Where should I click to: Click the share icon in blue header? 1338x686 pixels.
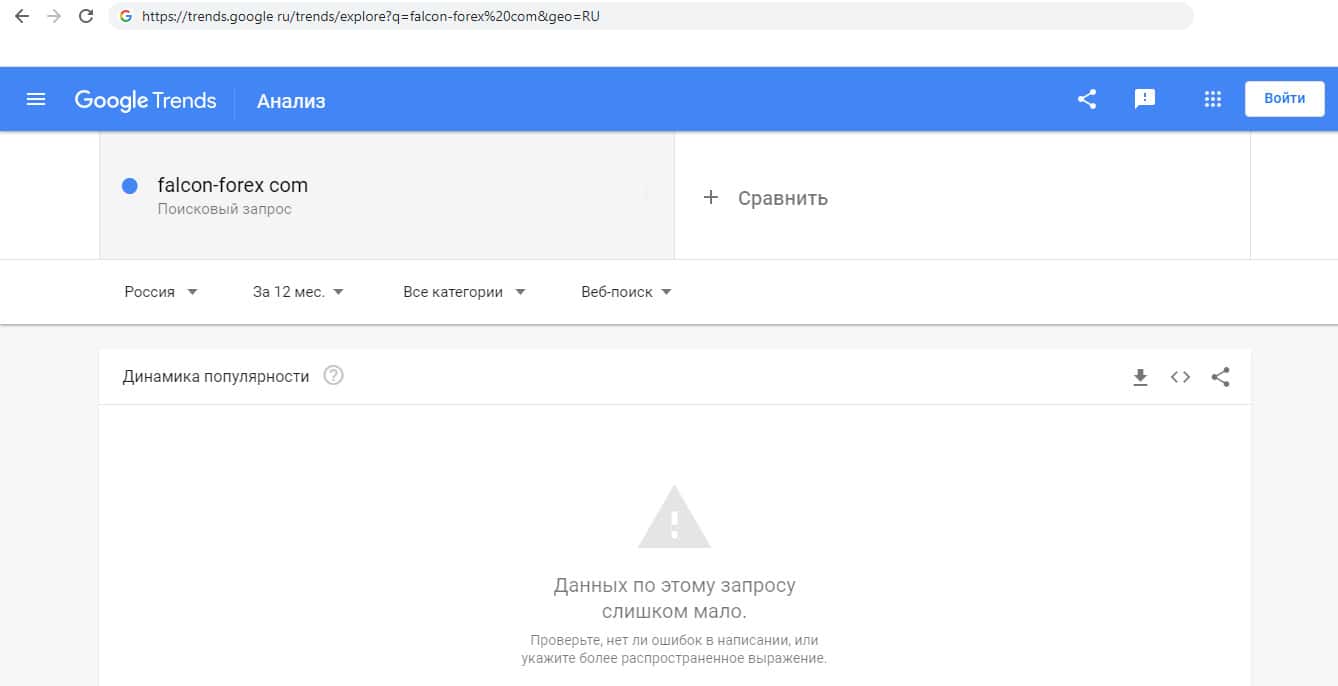coord(1087,99)
